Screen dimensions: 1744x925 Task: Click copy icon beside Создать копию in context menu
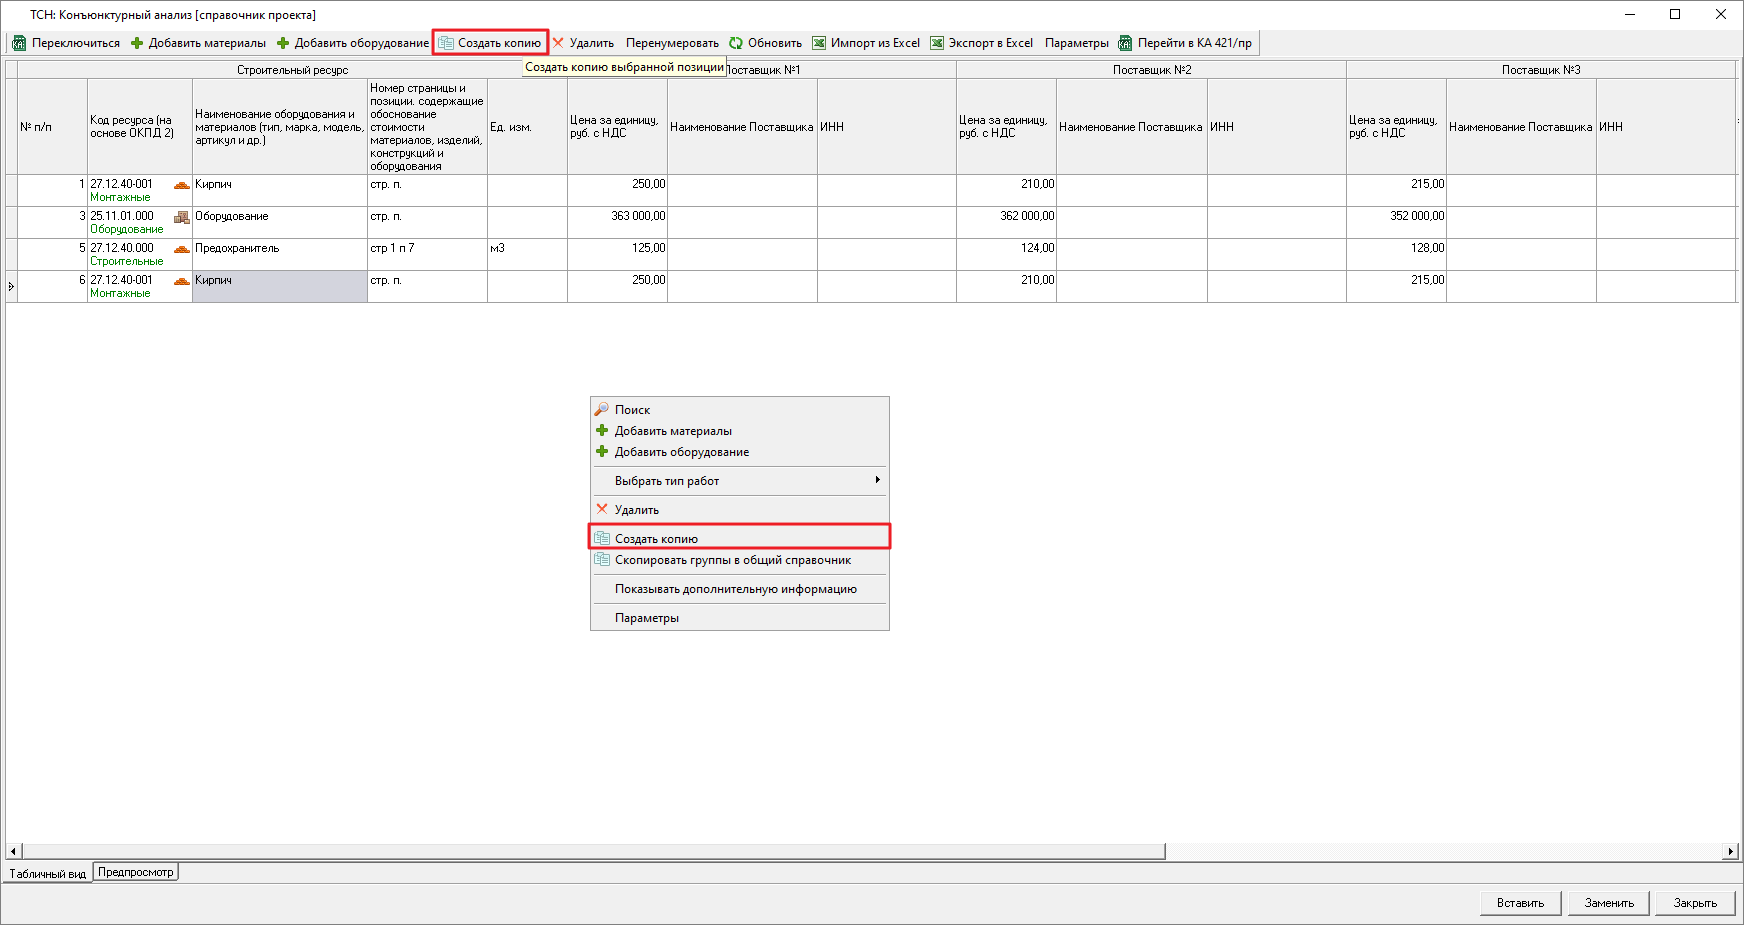[602, 538]
